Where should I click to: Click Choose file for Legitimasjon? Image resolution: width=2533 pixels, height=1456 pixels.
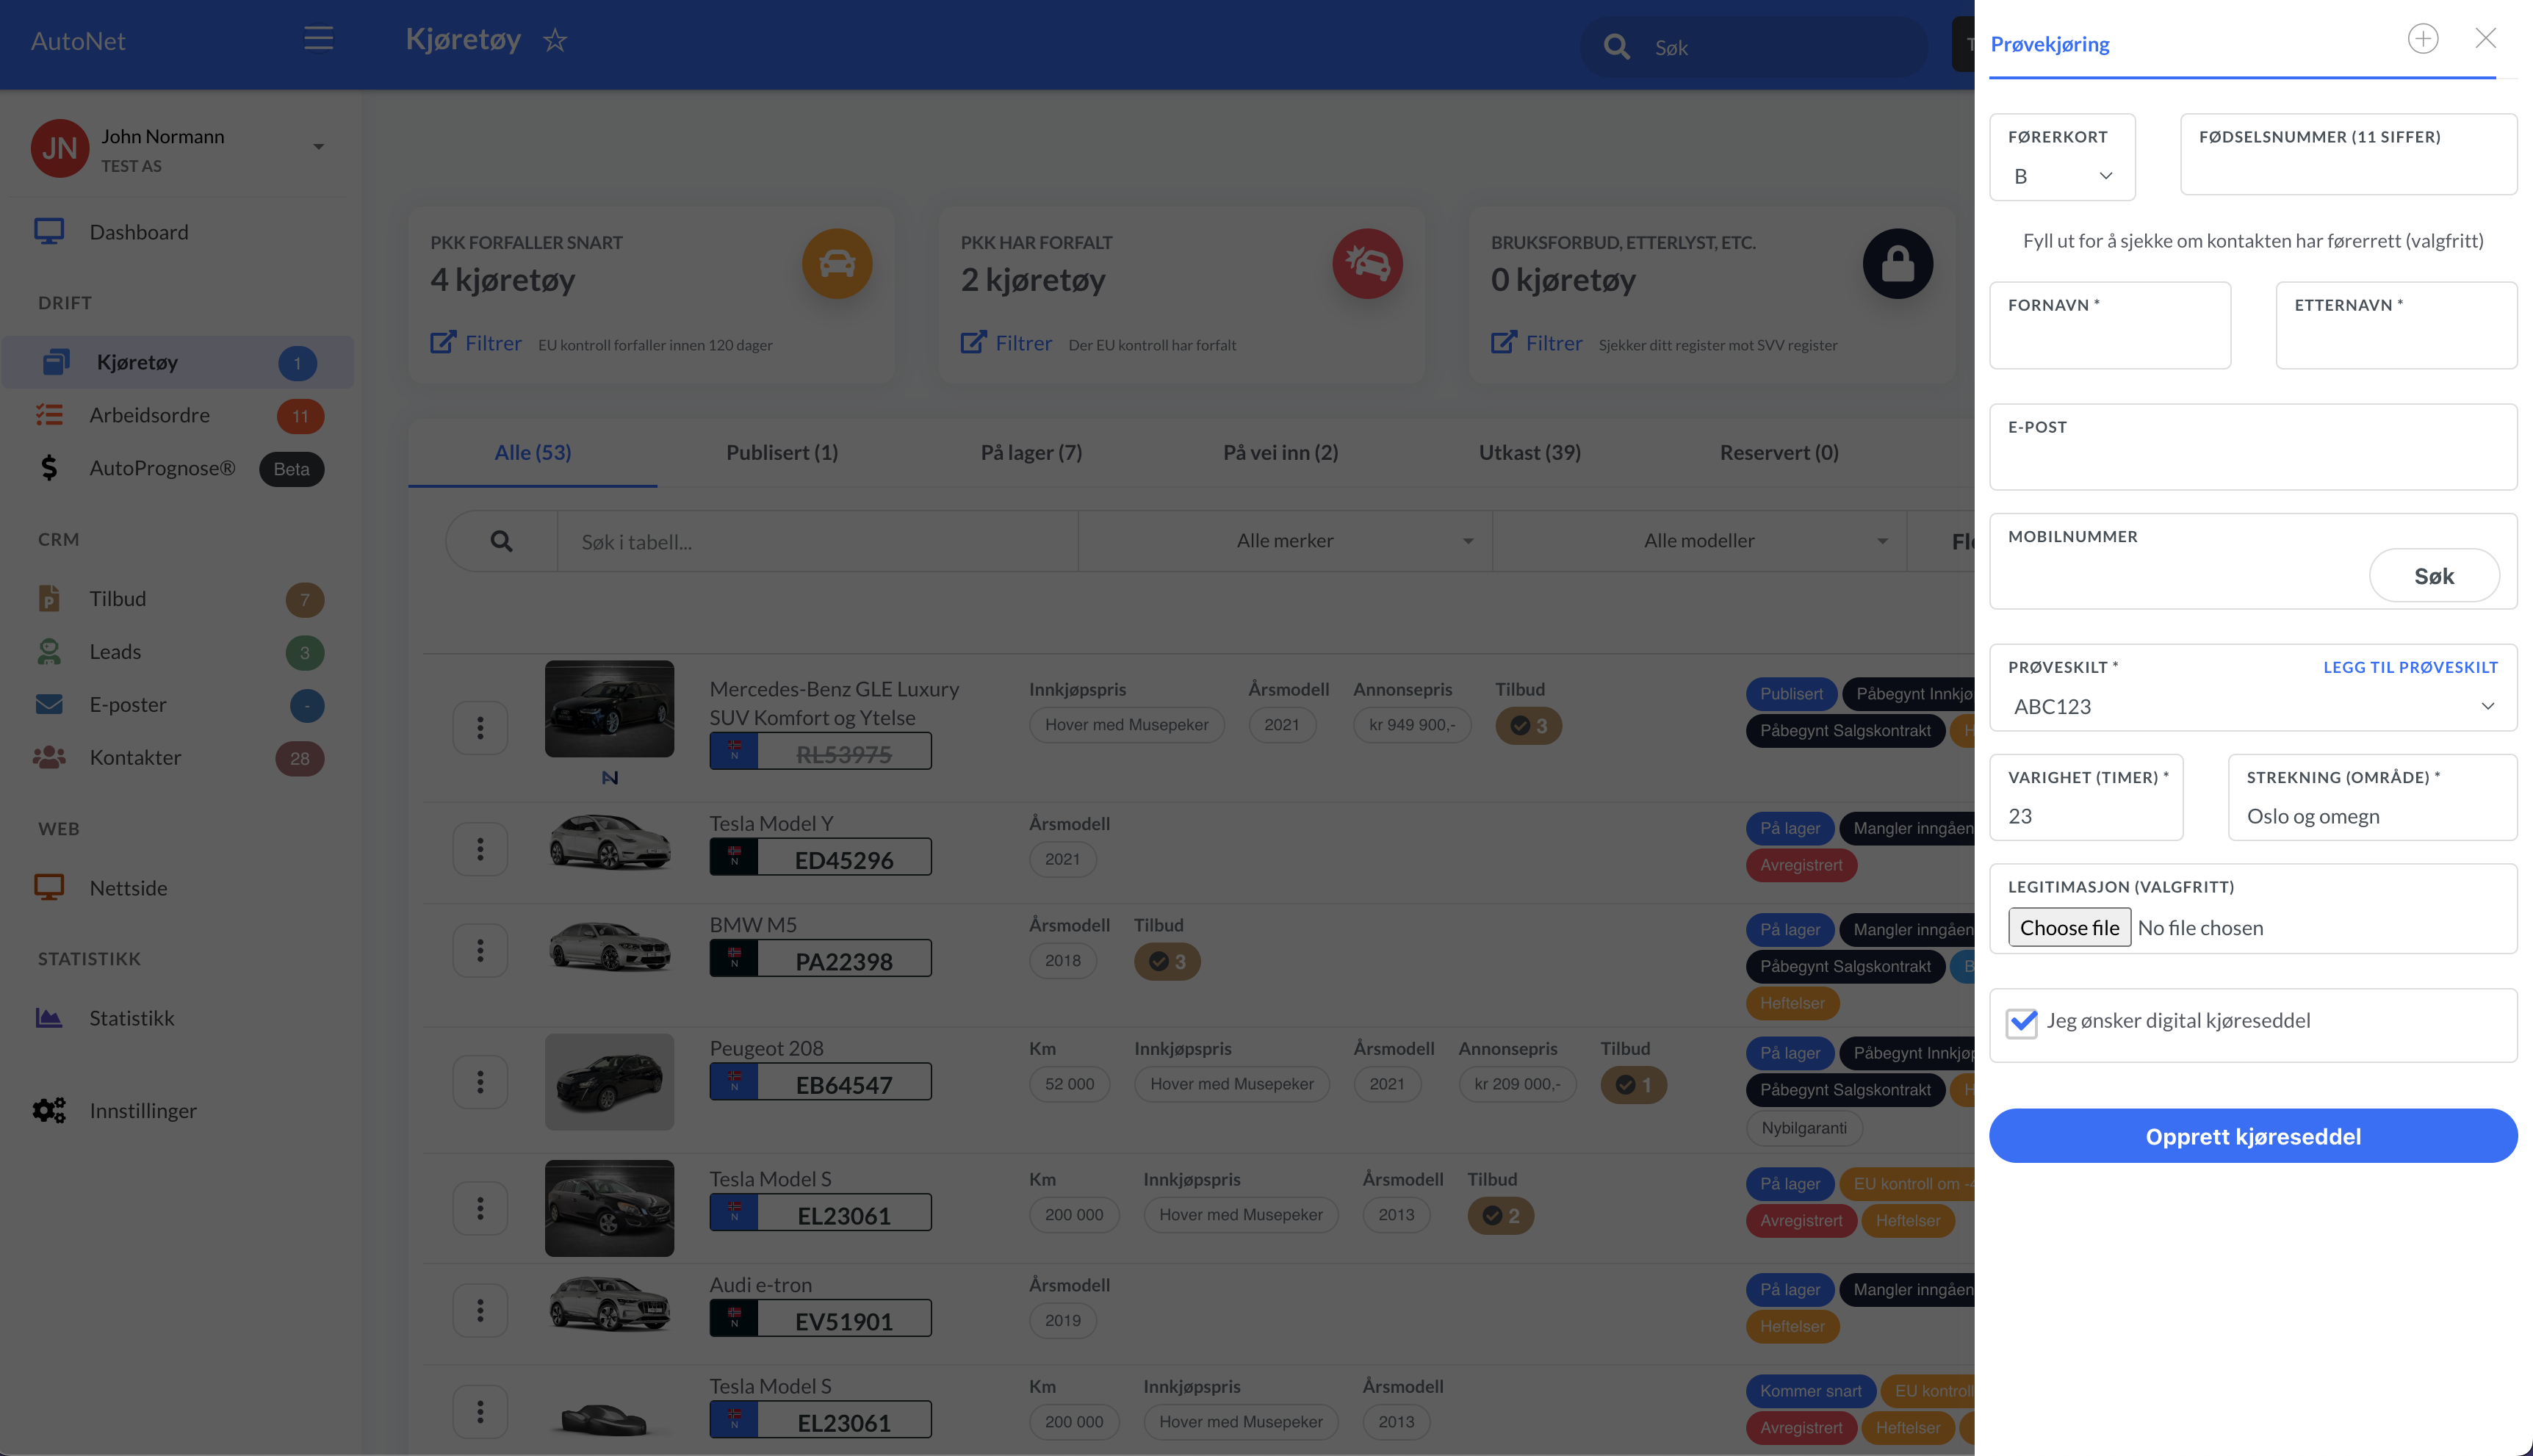click(x=2069, y=927)
